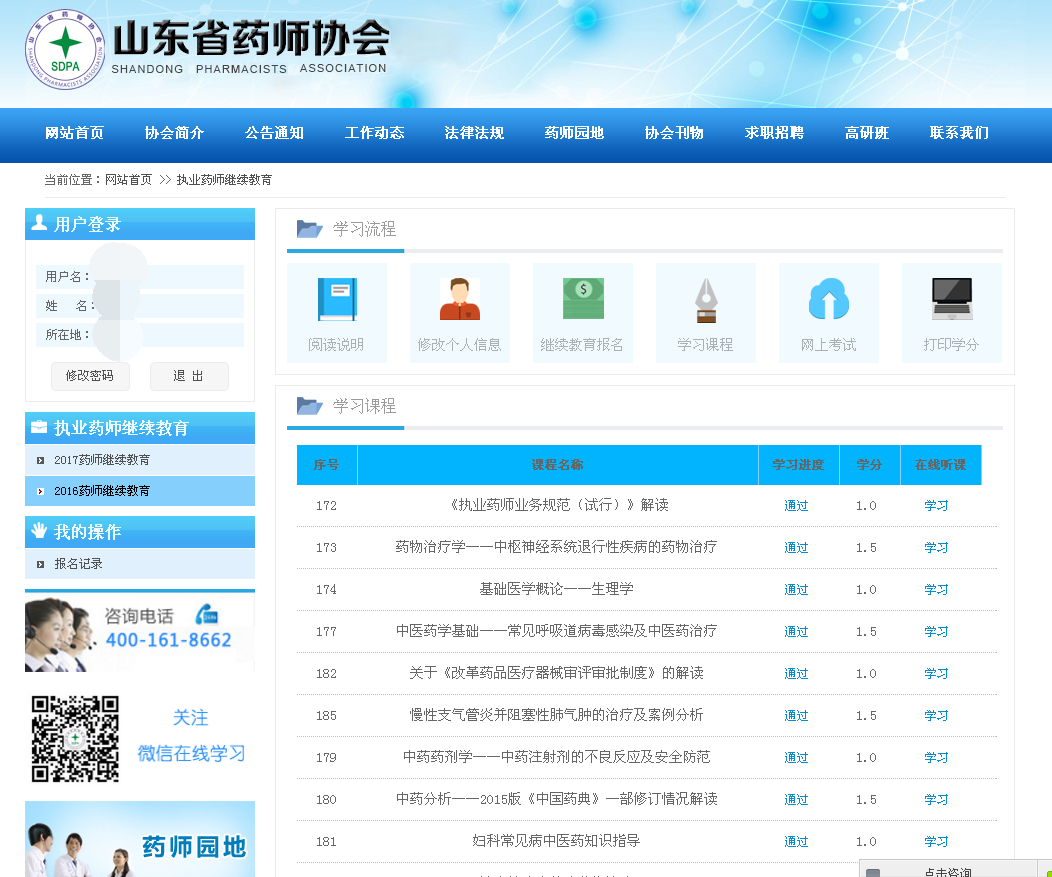
Task: Open 修改个人信息 person icon
Action: [459, 300]
